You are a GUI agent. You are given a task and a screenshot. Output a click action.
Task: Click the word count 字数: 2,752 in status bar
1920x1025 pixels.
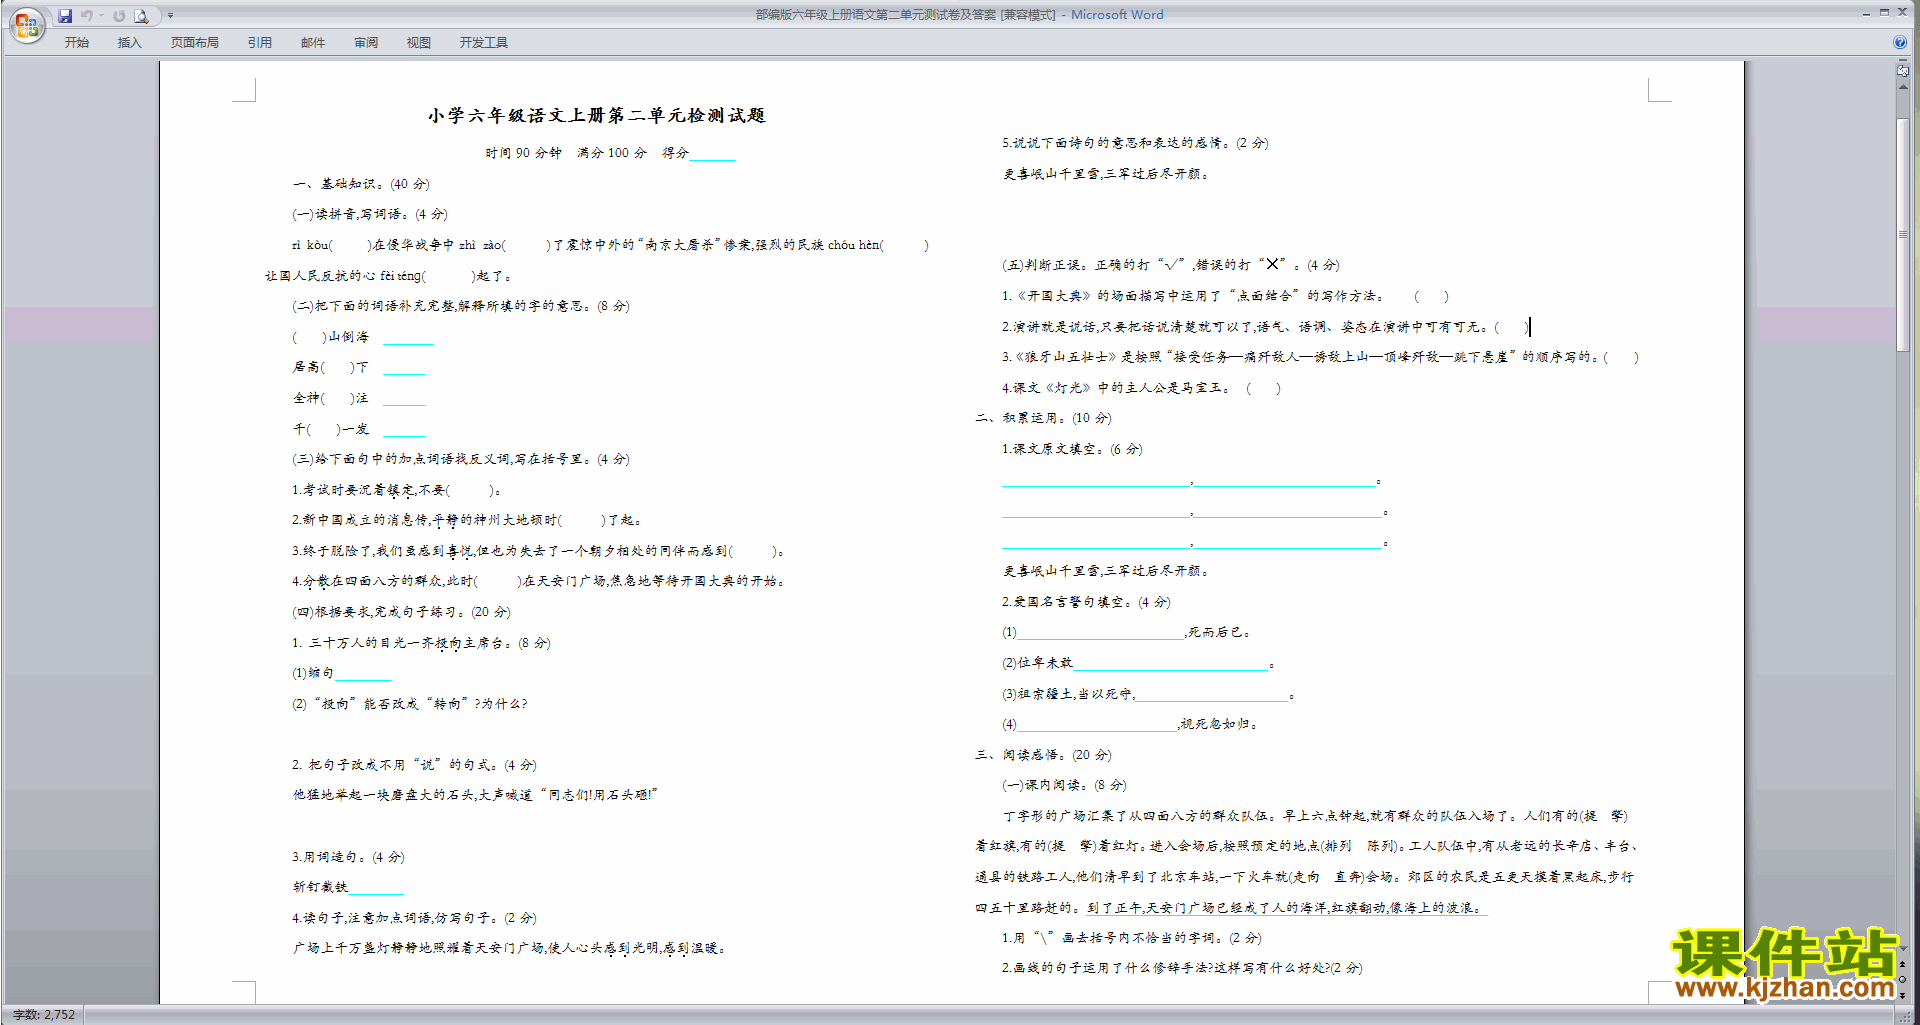click(44, 1014)
